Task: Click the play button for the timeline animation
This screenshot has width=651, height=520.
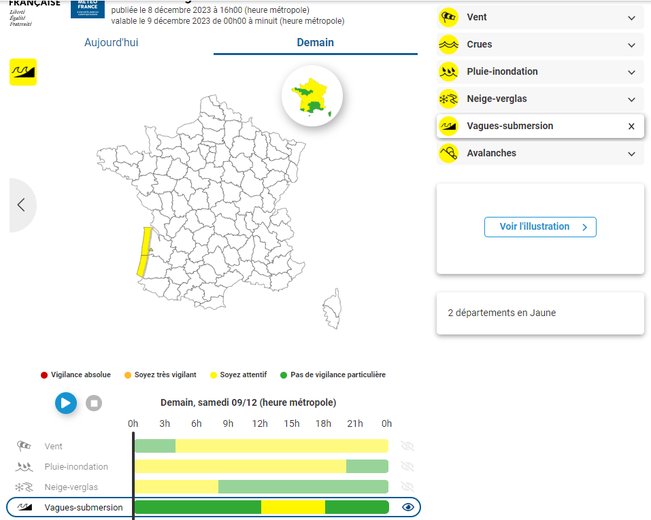Action: click(x=66, y=403)
